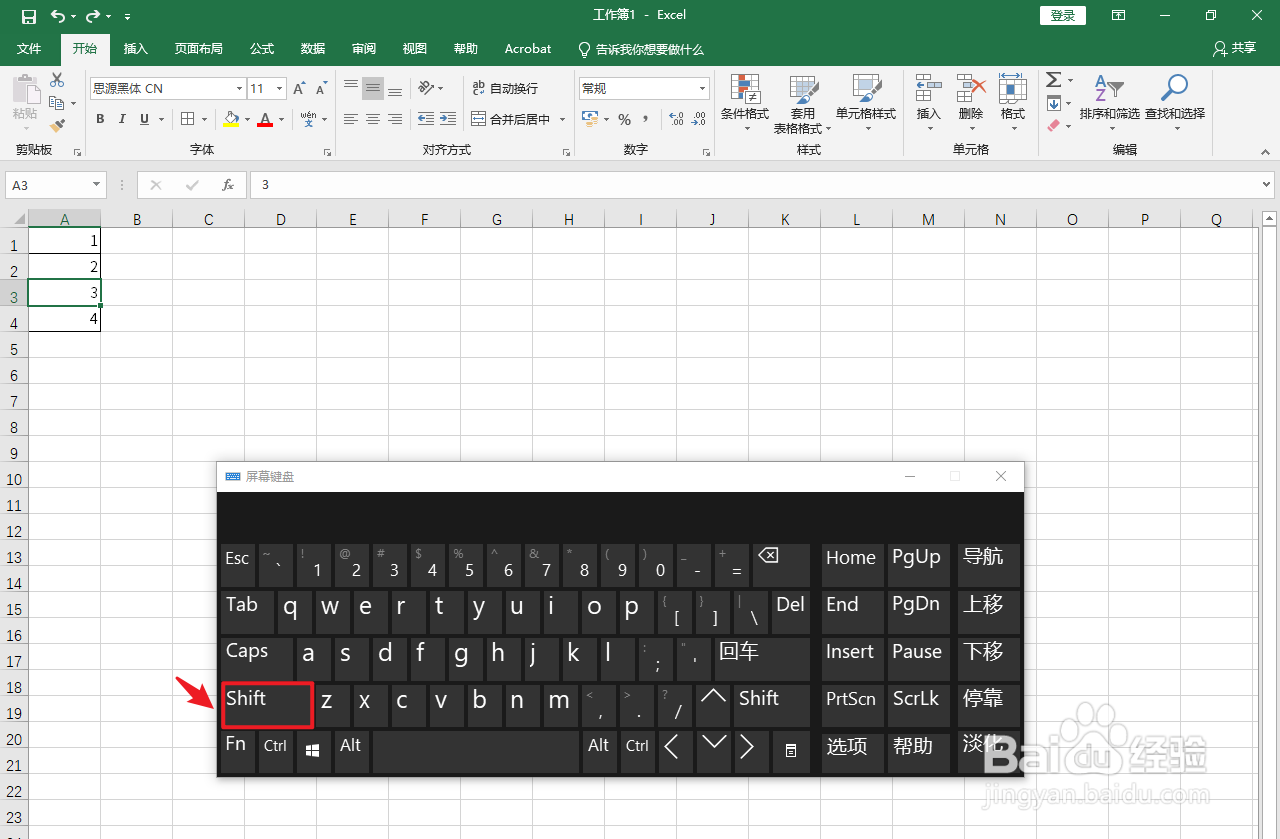Click the Save icon in quick access toolbar
The image size is (1280, 839).
pyautogui.click(x=28, y=16)
